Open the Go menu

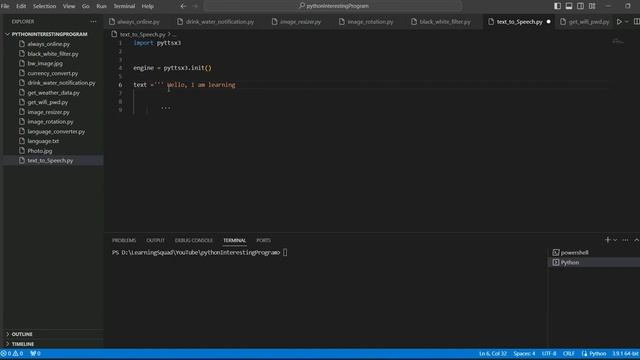[x=86, y=6]
